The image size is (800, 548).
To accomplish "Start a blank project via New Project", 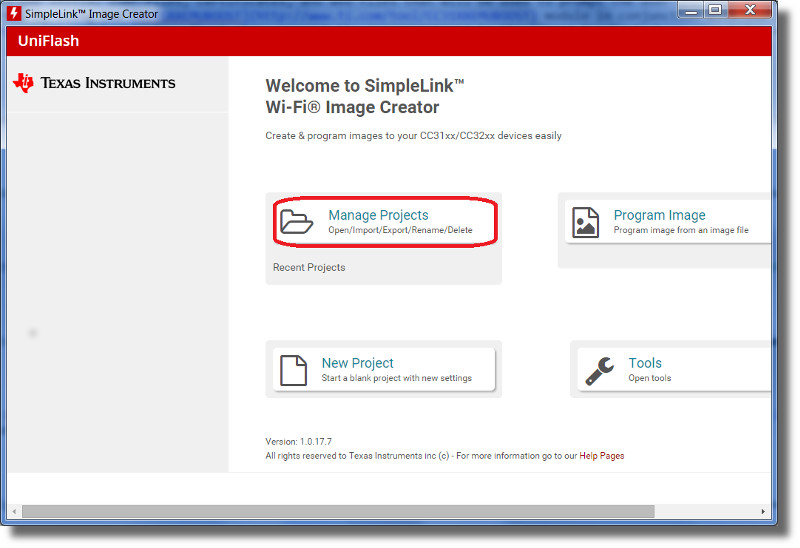I will [358, 363].
